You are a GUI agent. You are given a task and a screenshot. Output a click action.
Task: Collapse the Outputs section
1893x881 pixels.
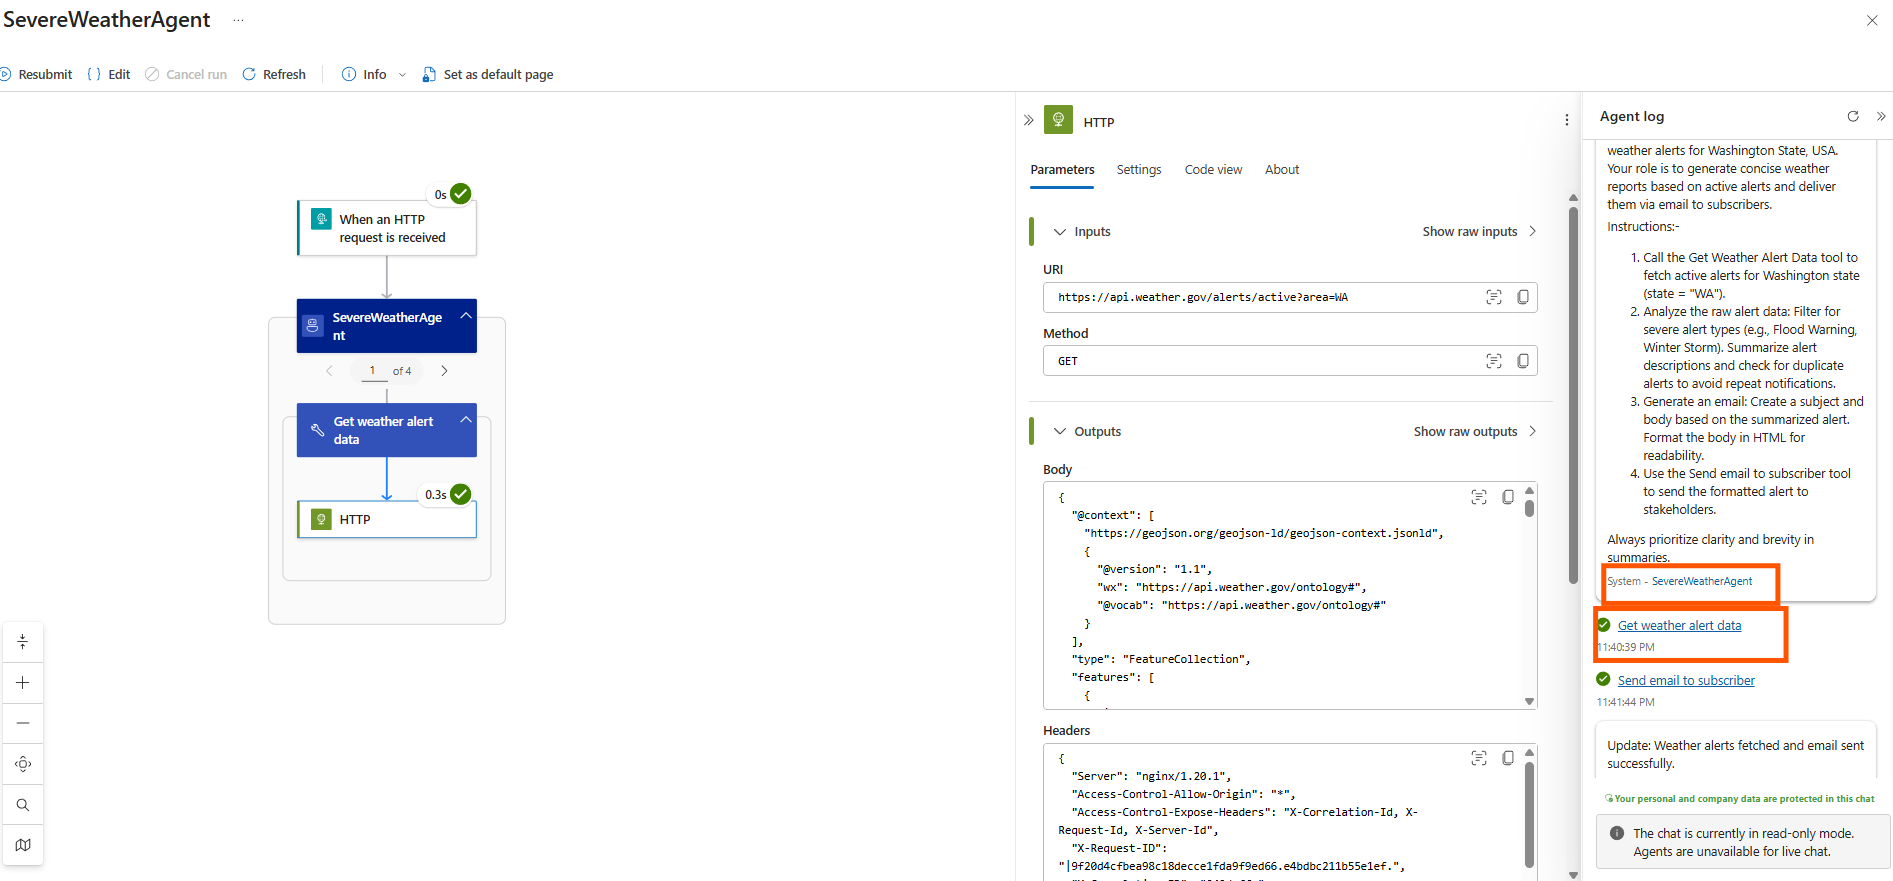1060,432
